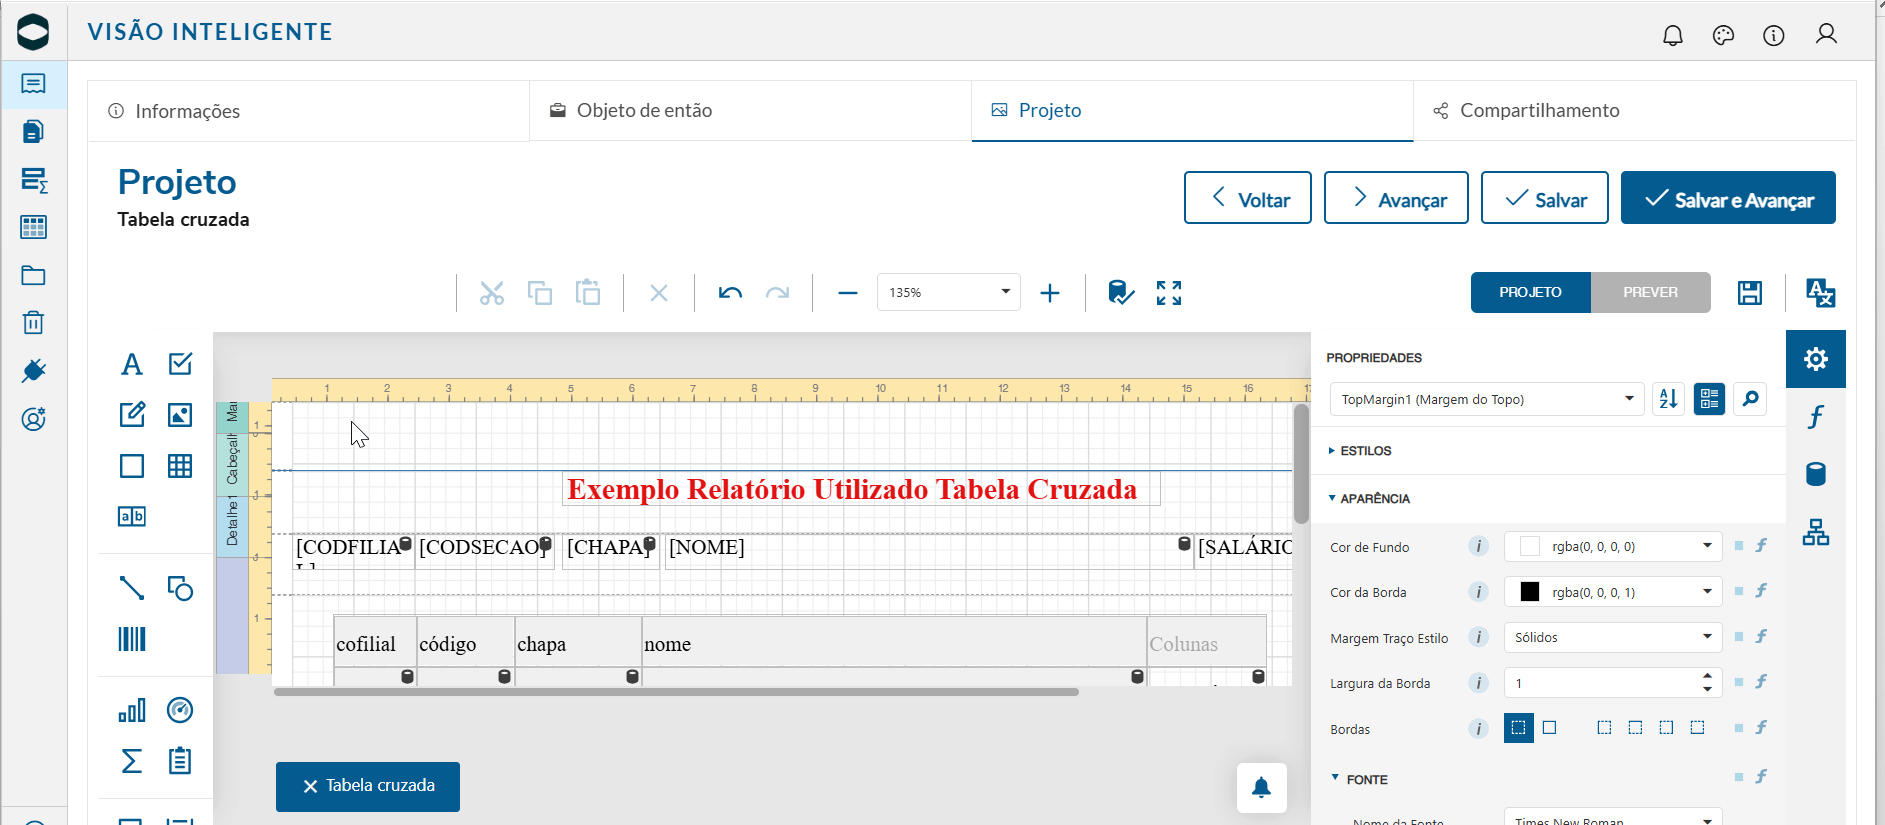
Task: Click the Avançar button
Action: 1396,198
